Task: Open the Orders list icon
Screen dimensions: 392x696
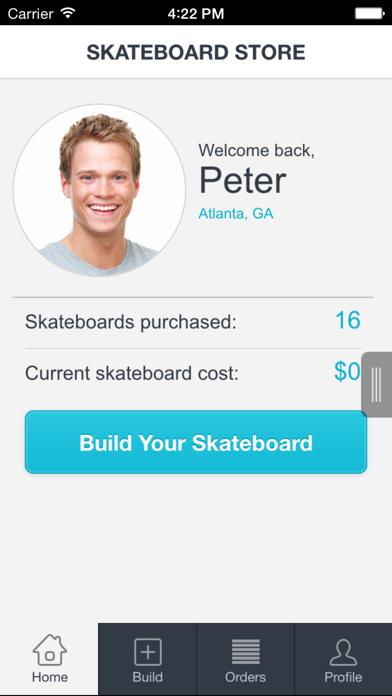Action: pos(245,652)
